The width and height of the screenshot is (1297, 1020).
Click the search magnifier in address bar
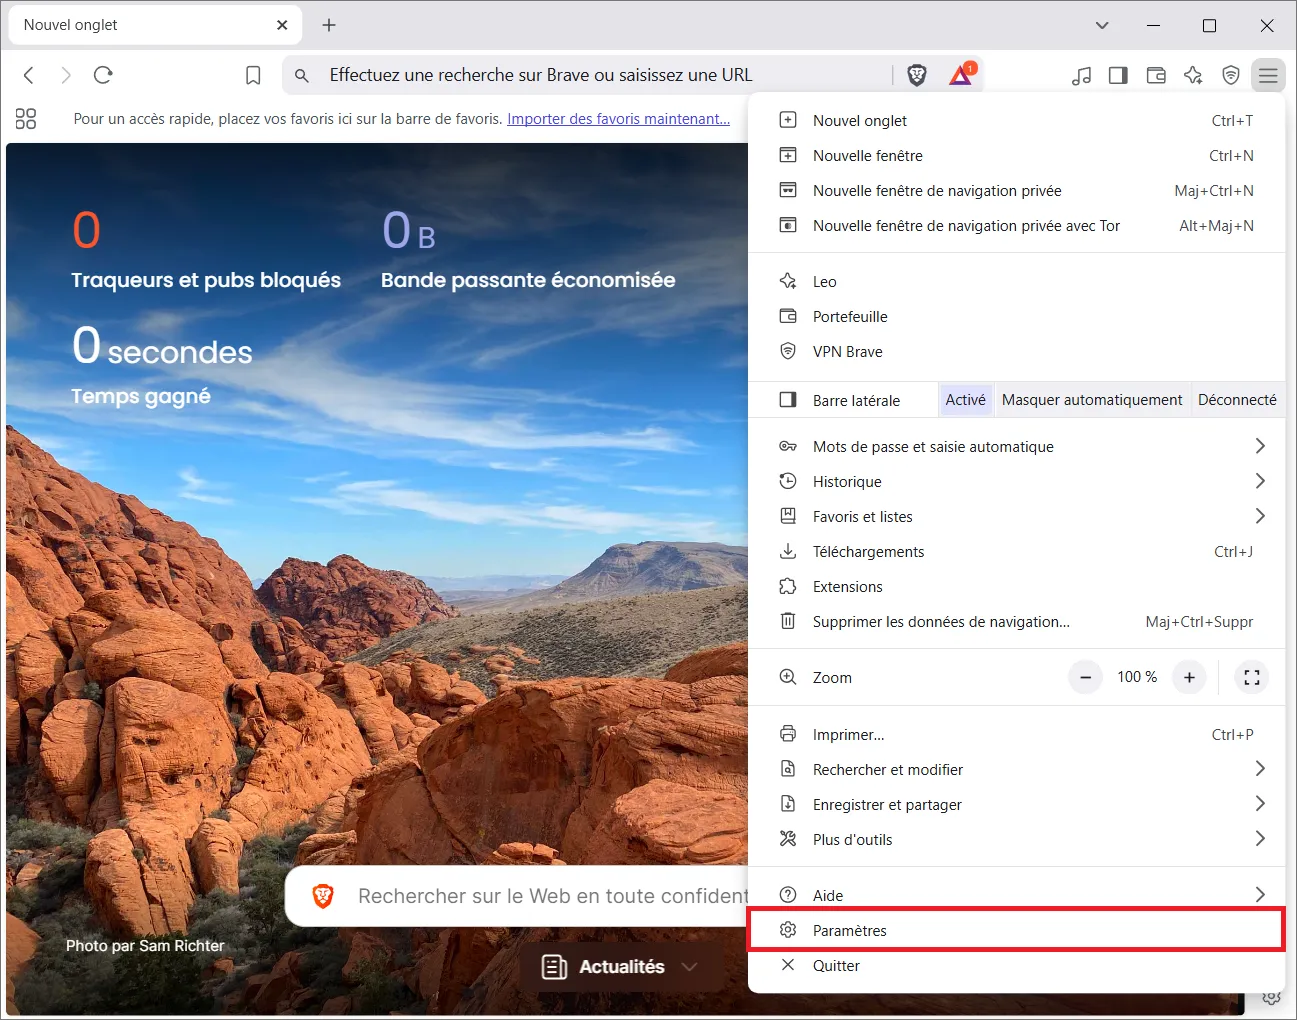[302, 75]
